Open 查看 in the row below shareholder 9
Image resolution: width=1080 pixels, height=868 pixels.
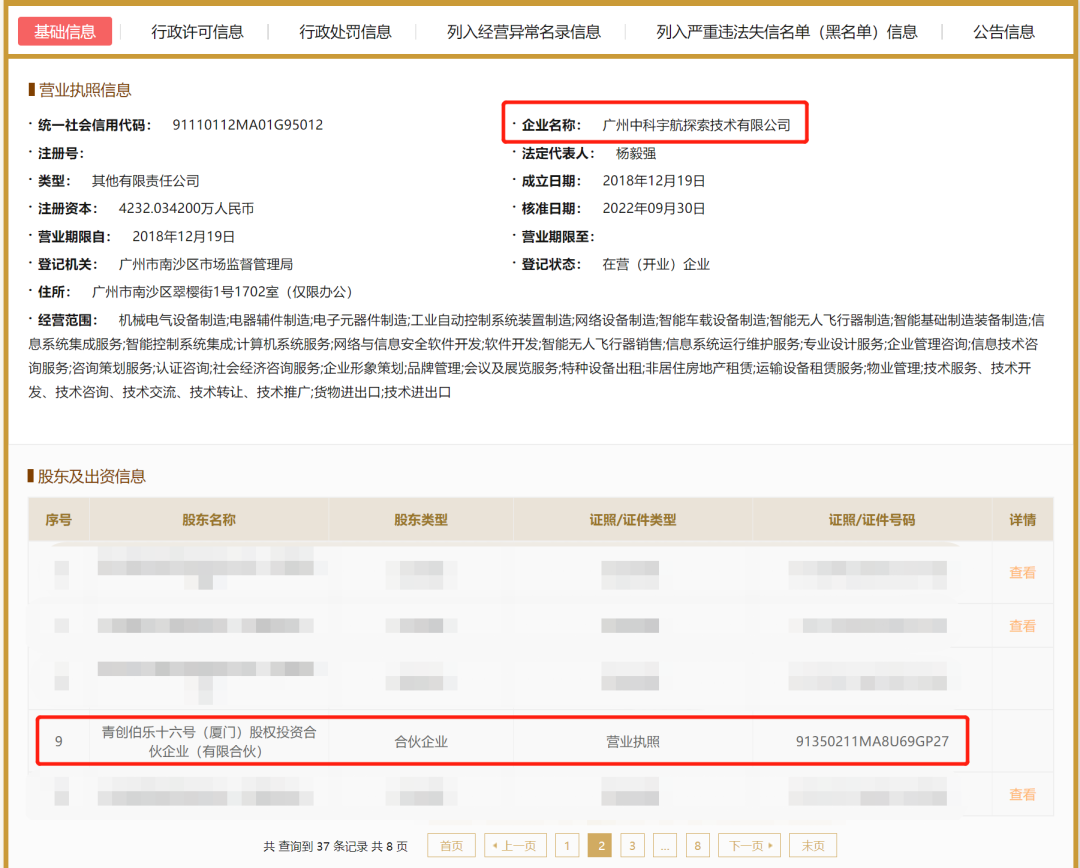tap(1022, 794)
